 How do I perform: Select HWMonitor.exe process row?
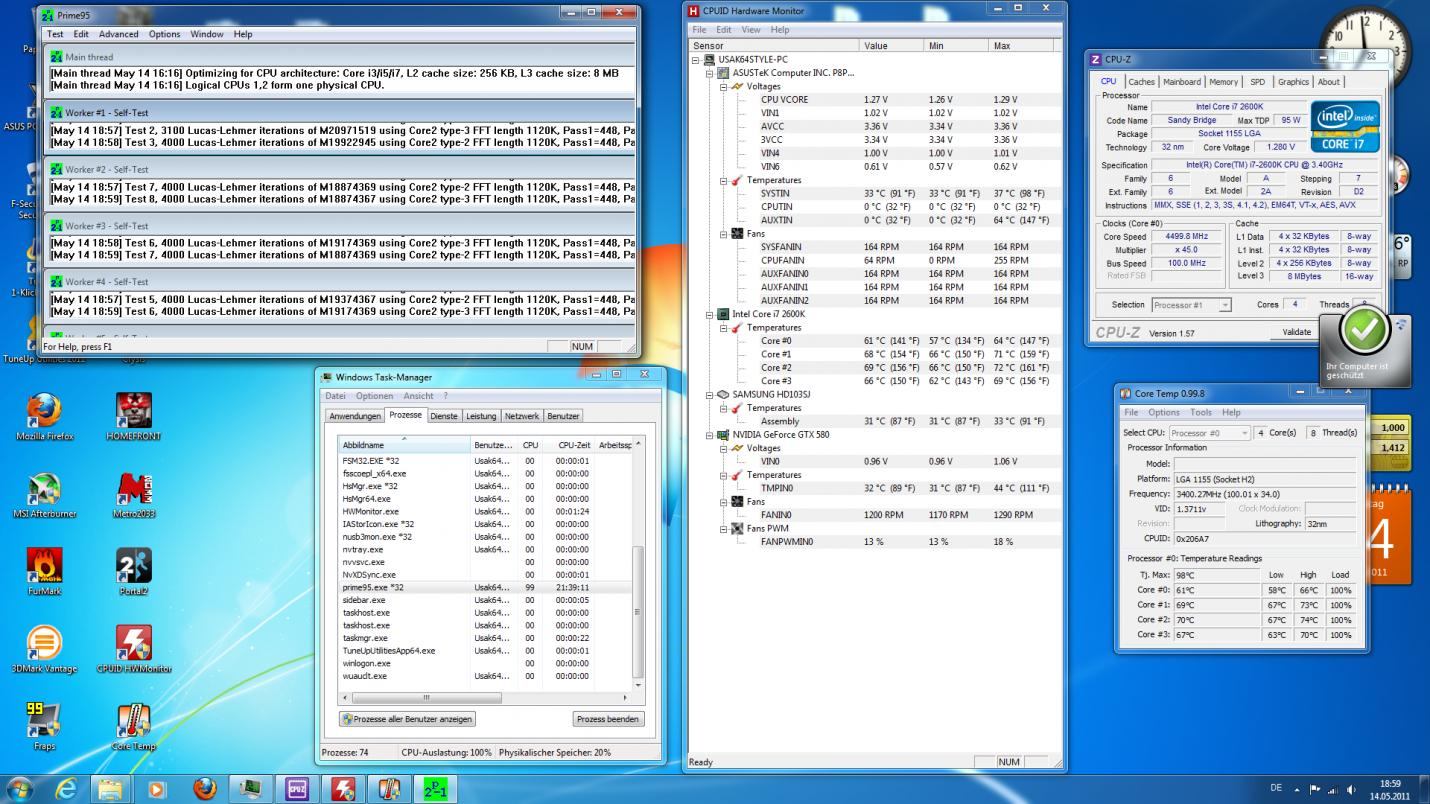pos(485,511)
